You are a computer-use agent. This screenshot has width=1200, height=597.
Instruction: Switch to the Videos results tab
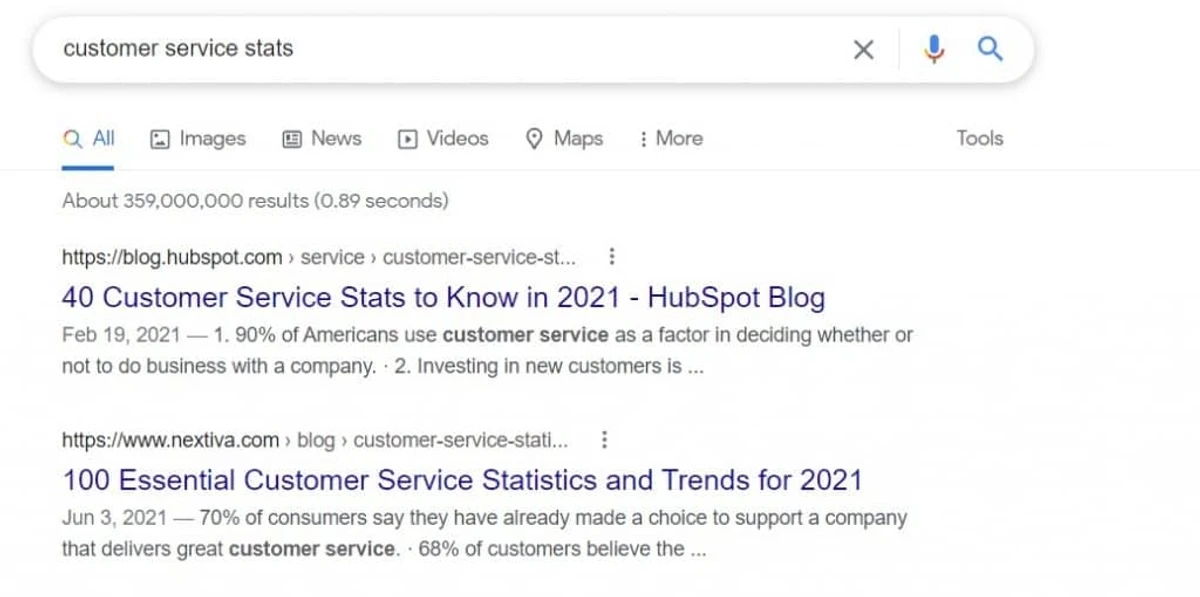tap(457, 139)
